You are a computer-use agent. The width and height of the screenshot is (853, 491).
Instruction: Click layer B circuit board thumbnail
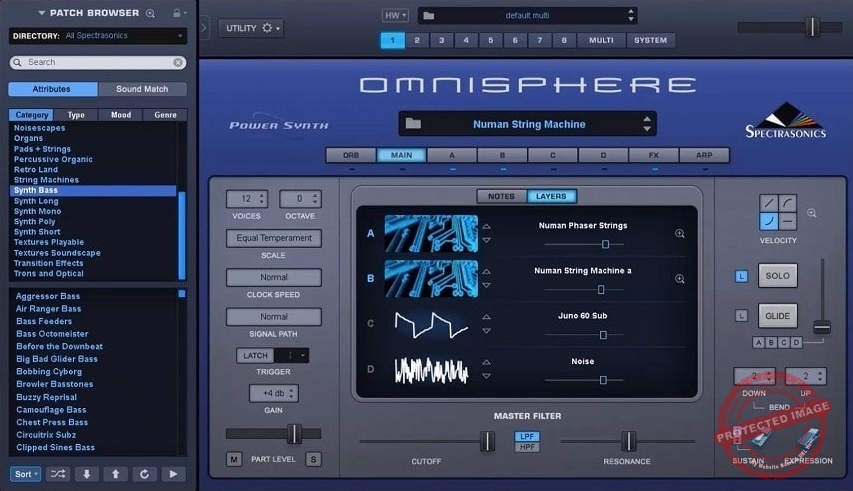click(x=431, y=278)
